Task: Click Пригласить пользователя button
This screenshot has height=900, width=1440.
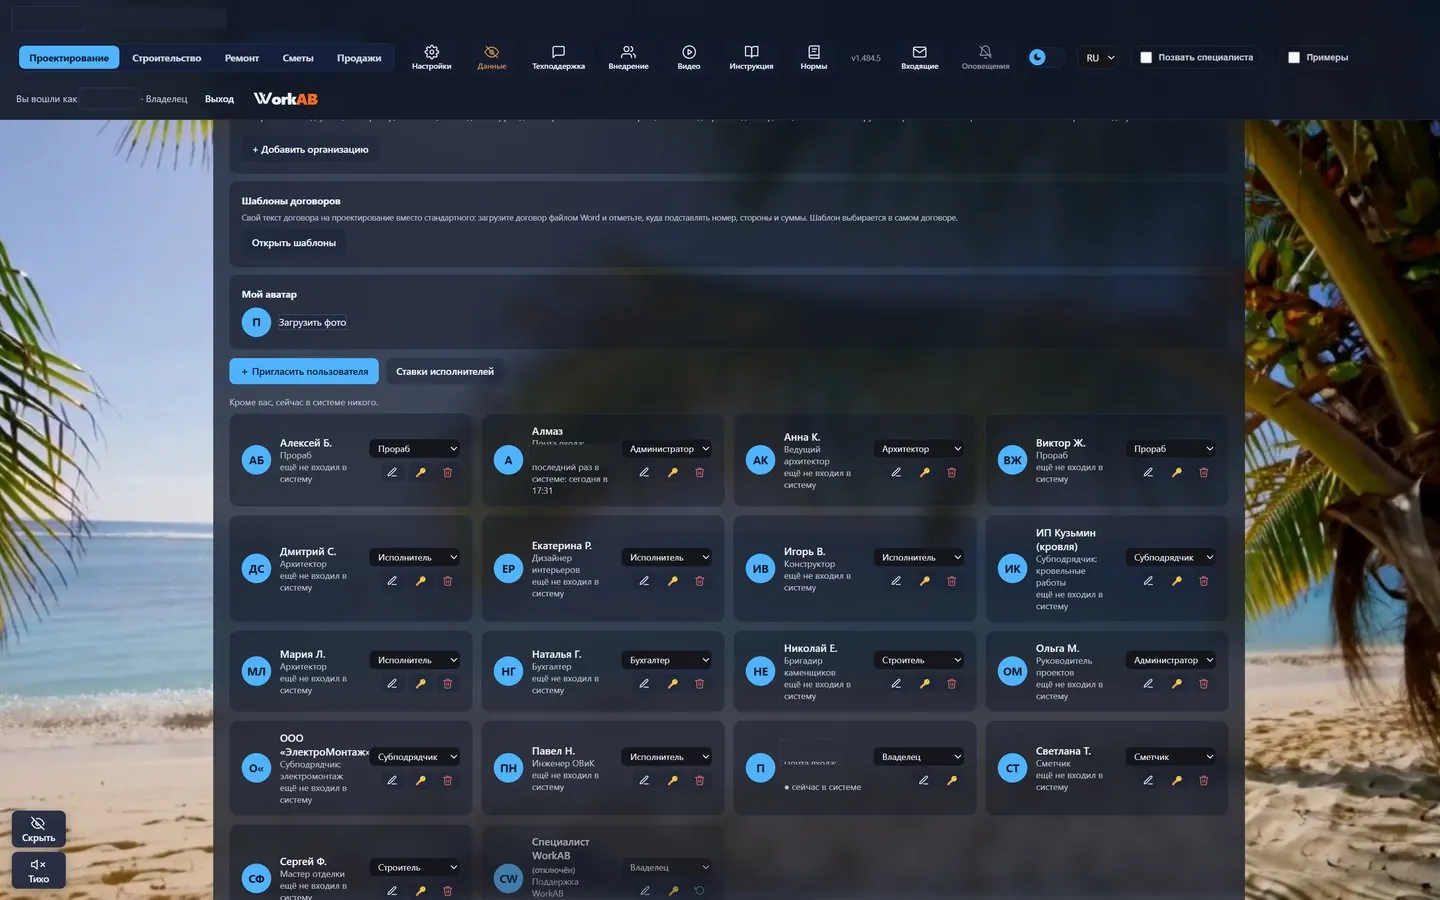Action: pyautogui.click(x=304, y=371)
